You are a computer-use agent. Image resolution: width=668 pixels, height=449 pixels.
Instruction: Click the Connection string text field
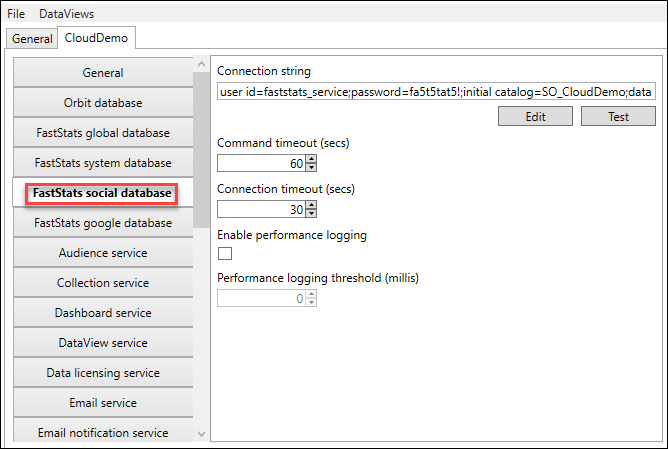(436, 92)
